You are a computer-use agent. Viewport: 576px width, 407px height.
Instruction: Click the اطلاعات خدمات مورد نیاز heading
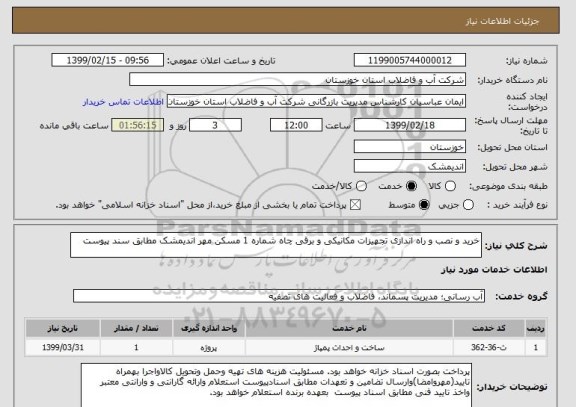494,270
